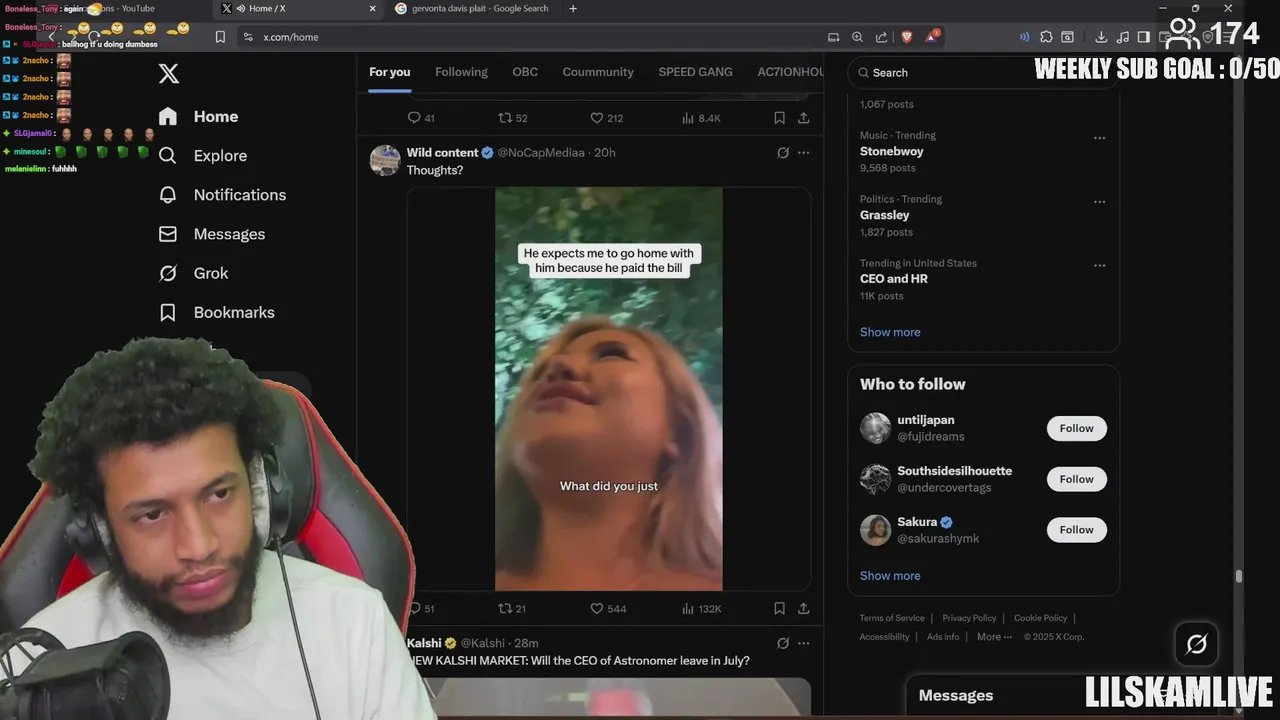Viewport: 1280px width, 720px height.
Task: View analytics for post with 8.4K views
Action: [701, 118]
